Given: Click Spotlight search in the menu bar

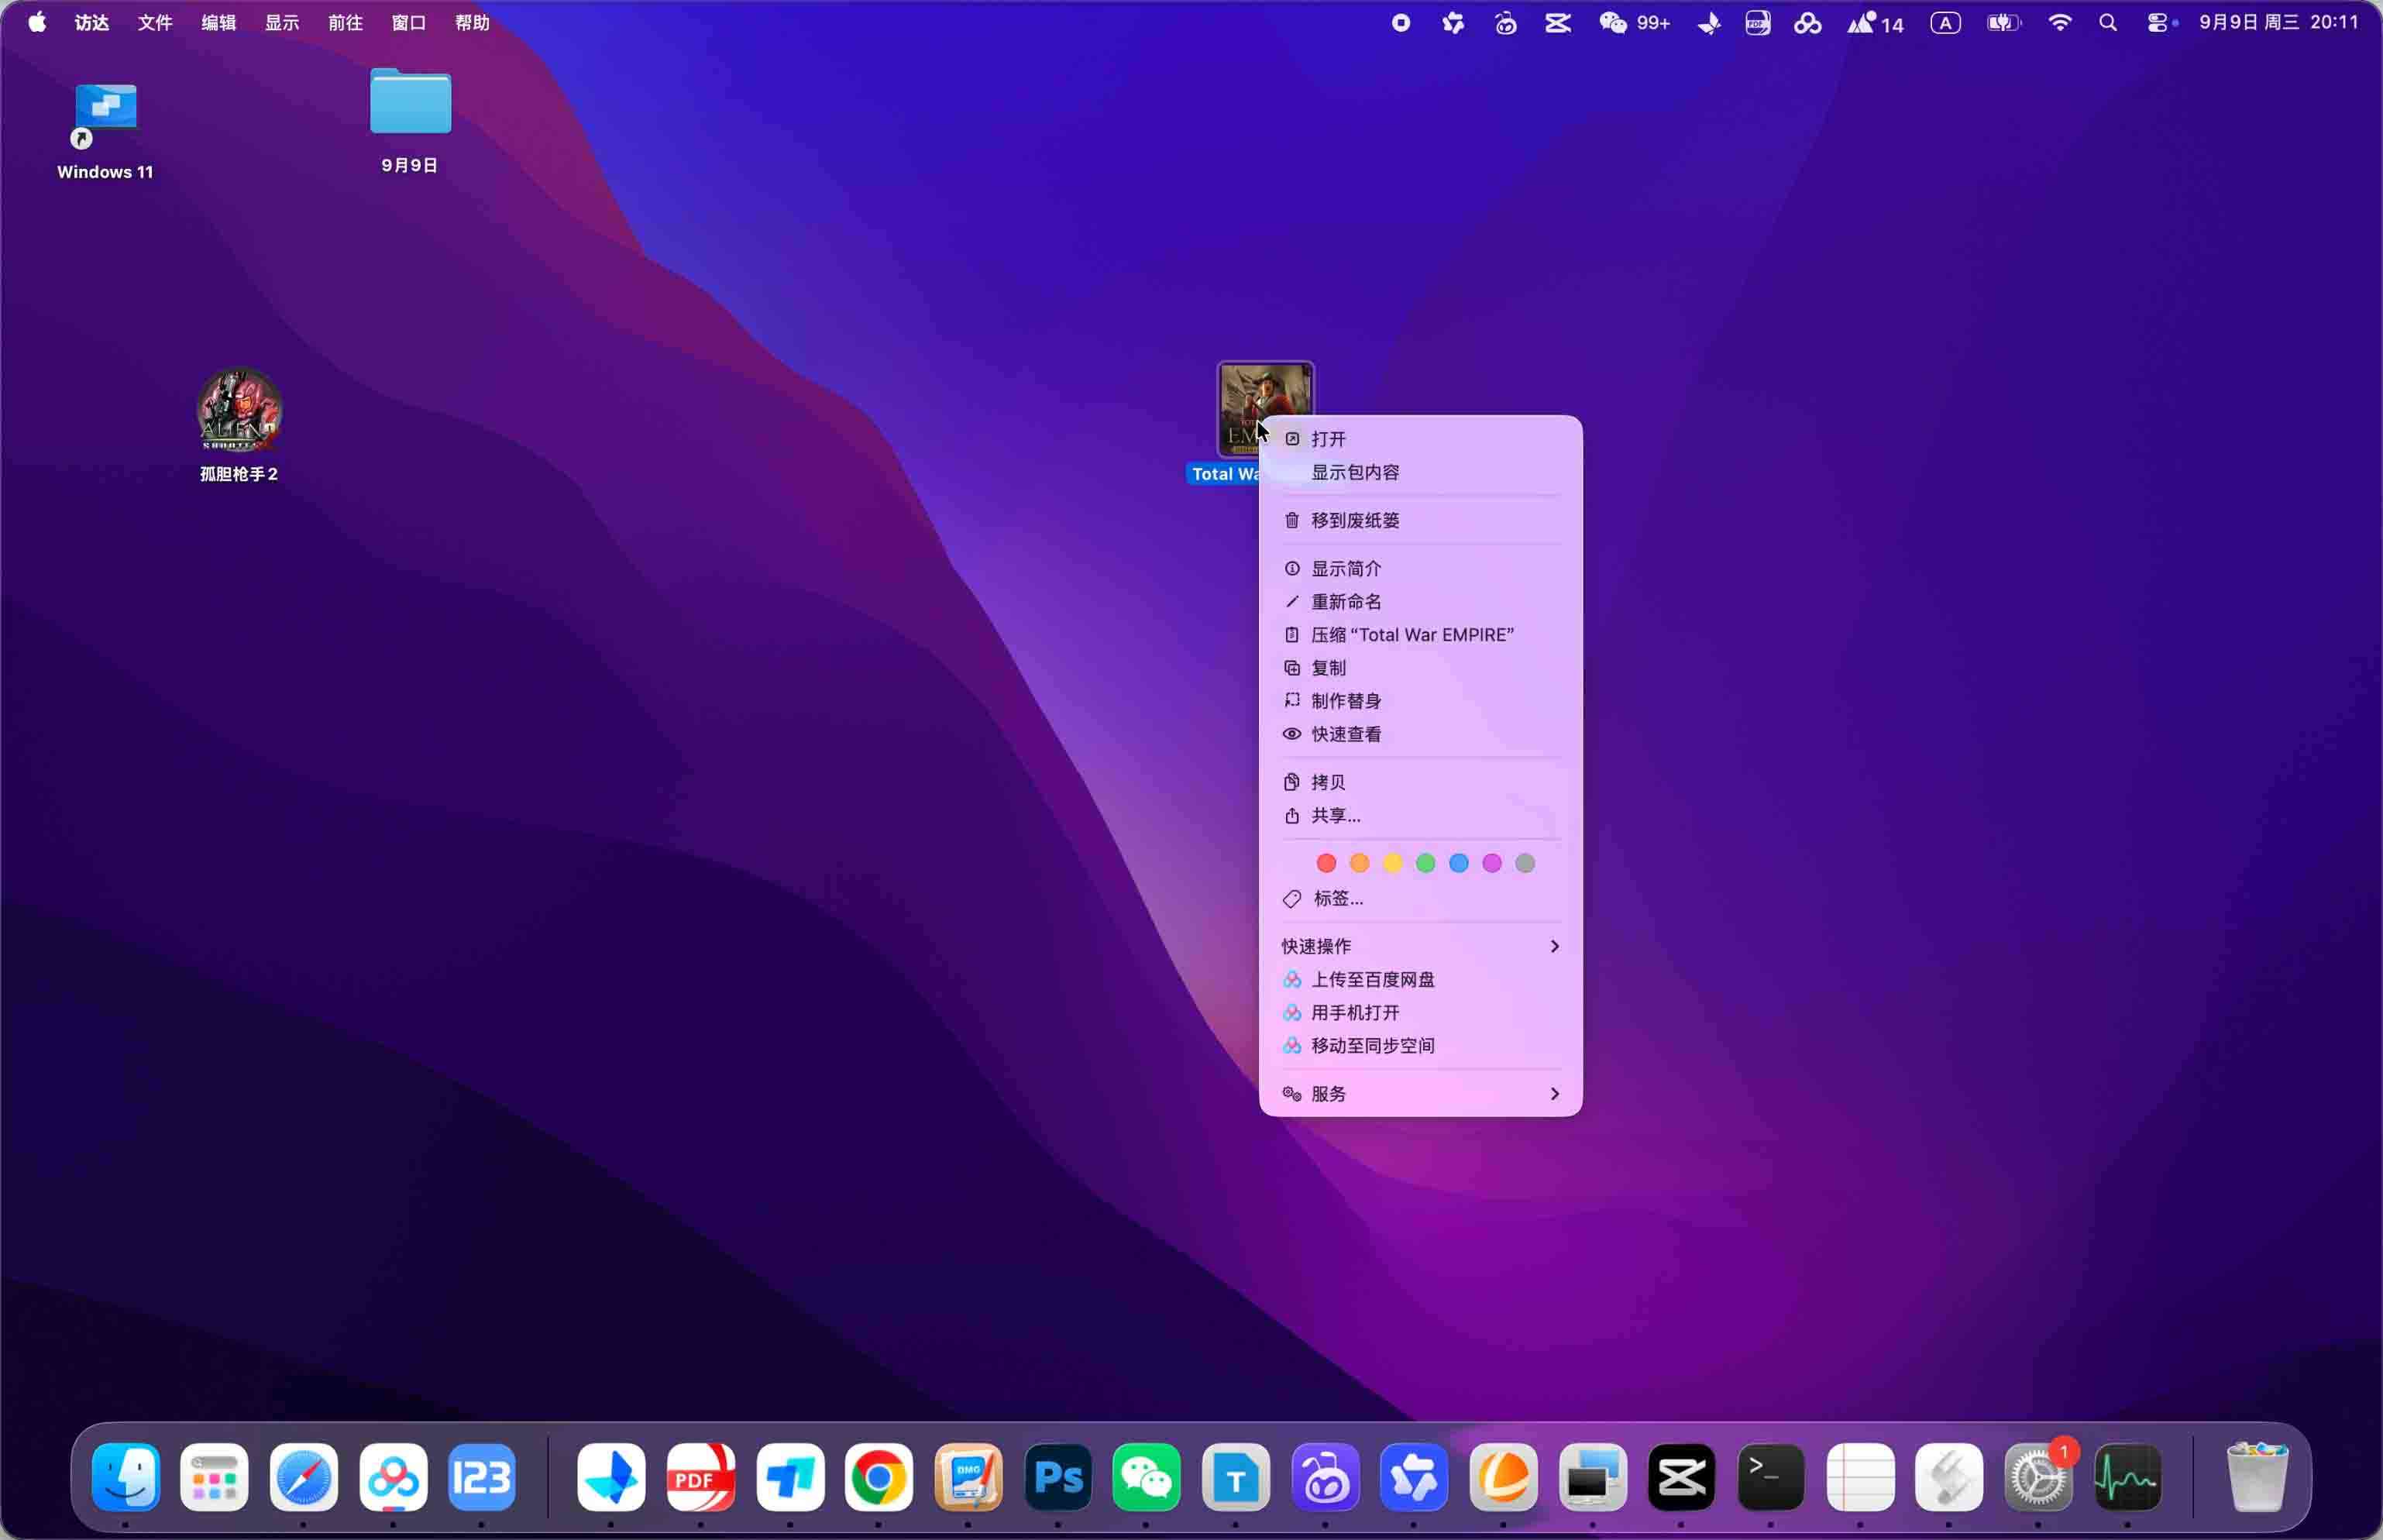Looking at the screenshot, I should (x=2108, y=22).
